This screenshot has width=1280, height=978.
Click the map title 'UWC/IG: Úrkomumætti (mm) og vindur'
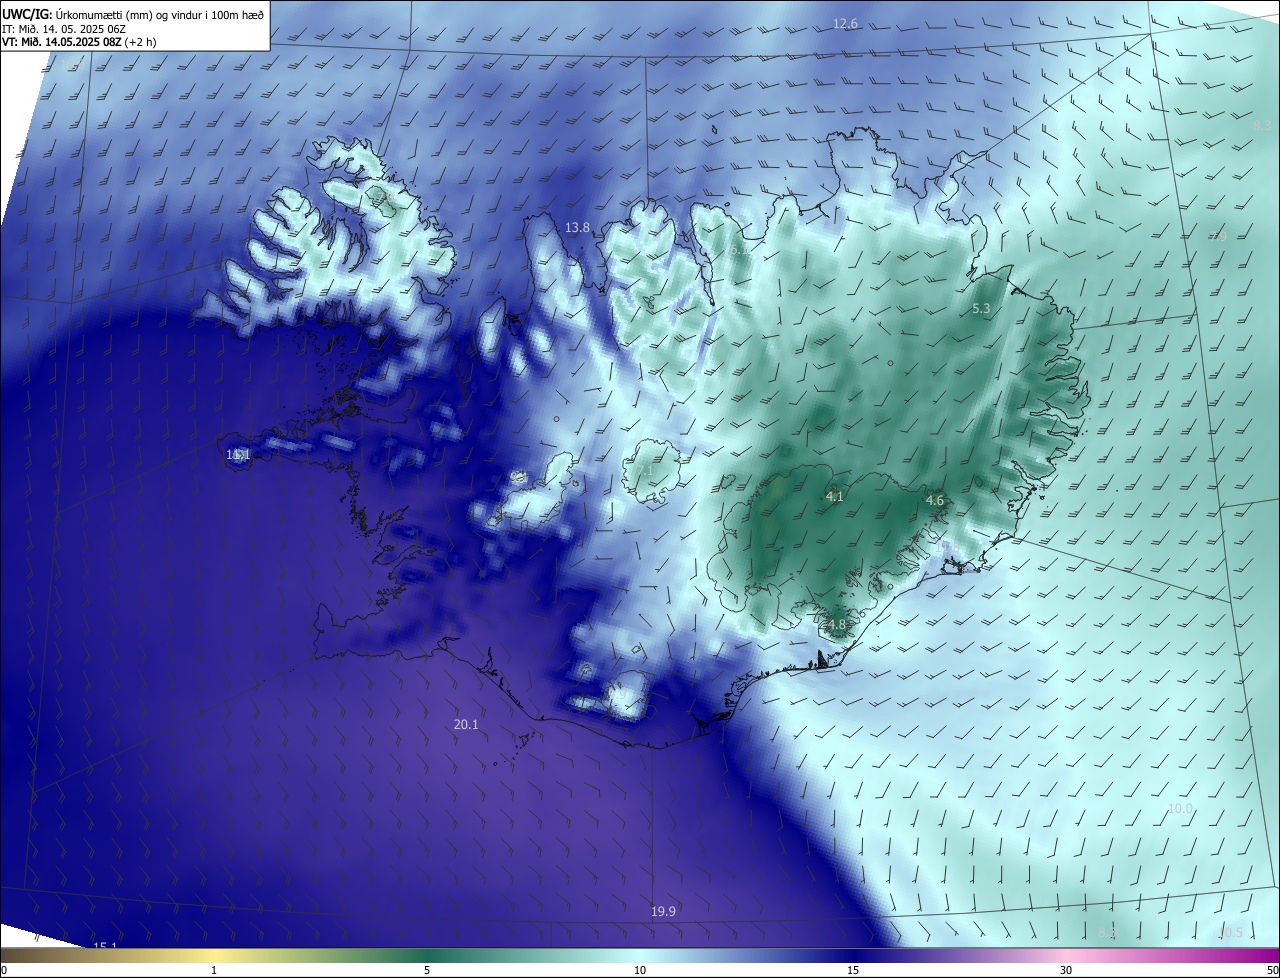(133, 14)
